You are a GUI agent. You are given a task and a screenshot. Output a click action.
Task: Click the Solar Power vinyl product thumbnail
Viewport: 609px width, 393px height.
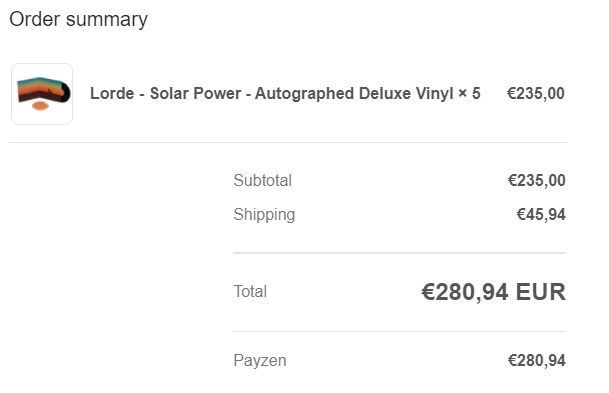tap(42, 94)
